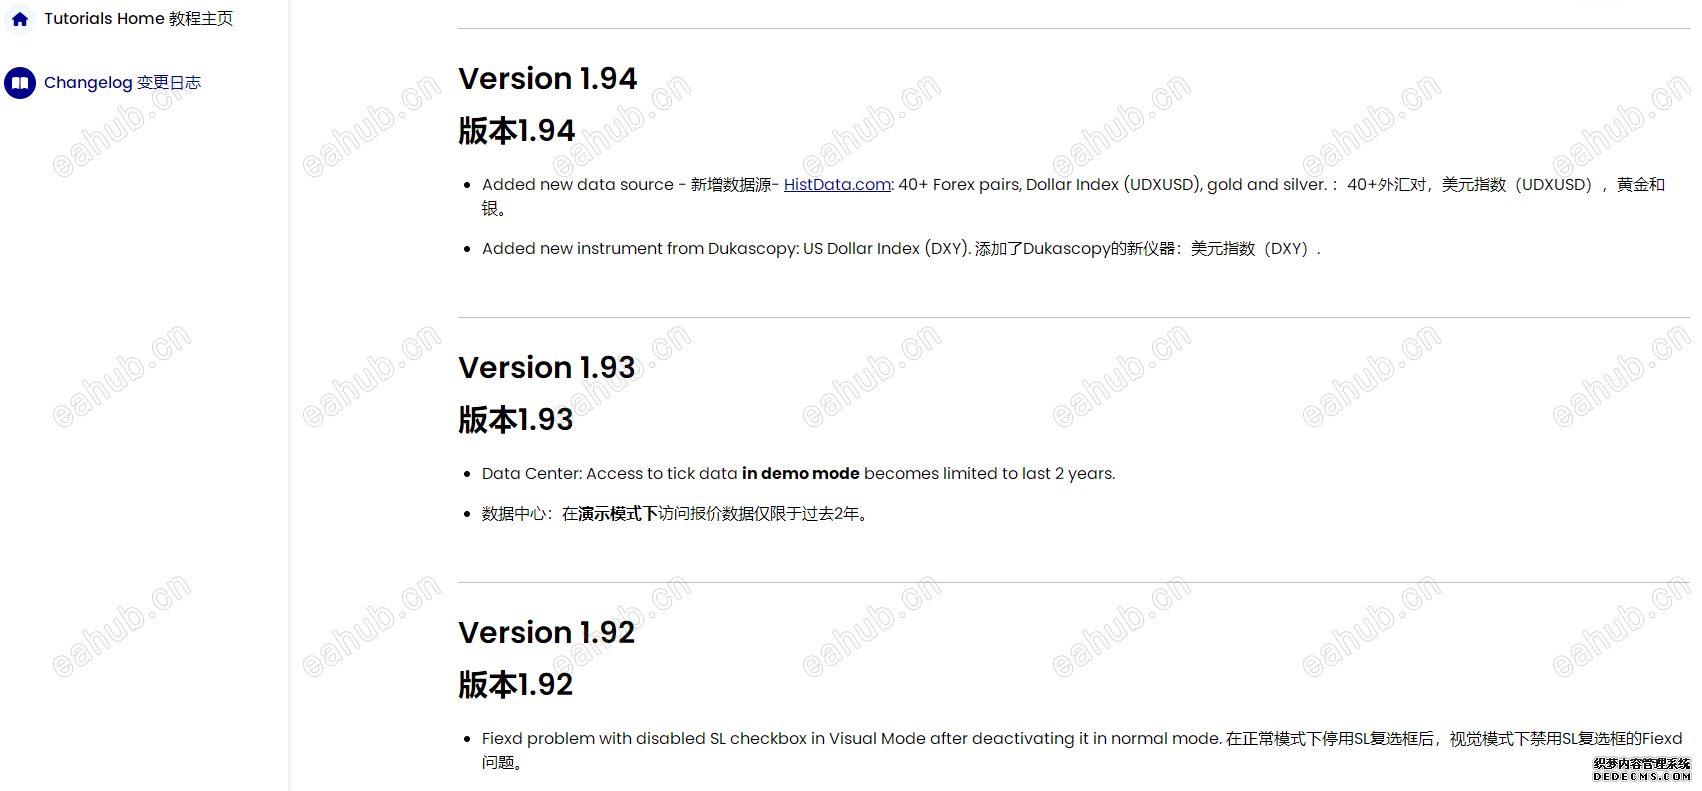Click the 版本1.92 Chinese heading
The height and width of the screenshot is (791, 1702).
[x=516, y=685]
